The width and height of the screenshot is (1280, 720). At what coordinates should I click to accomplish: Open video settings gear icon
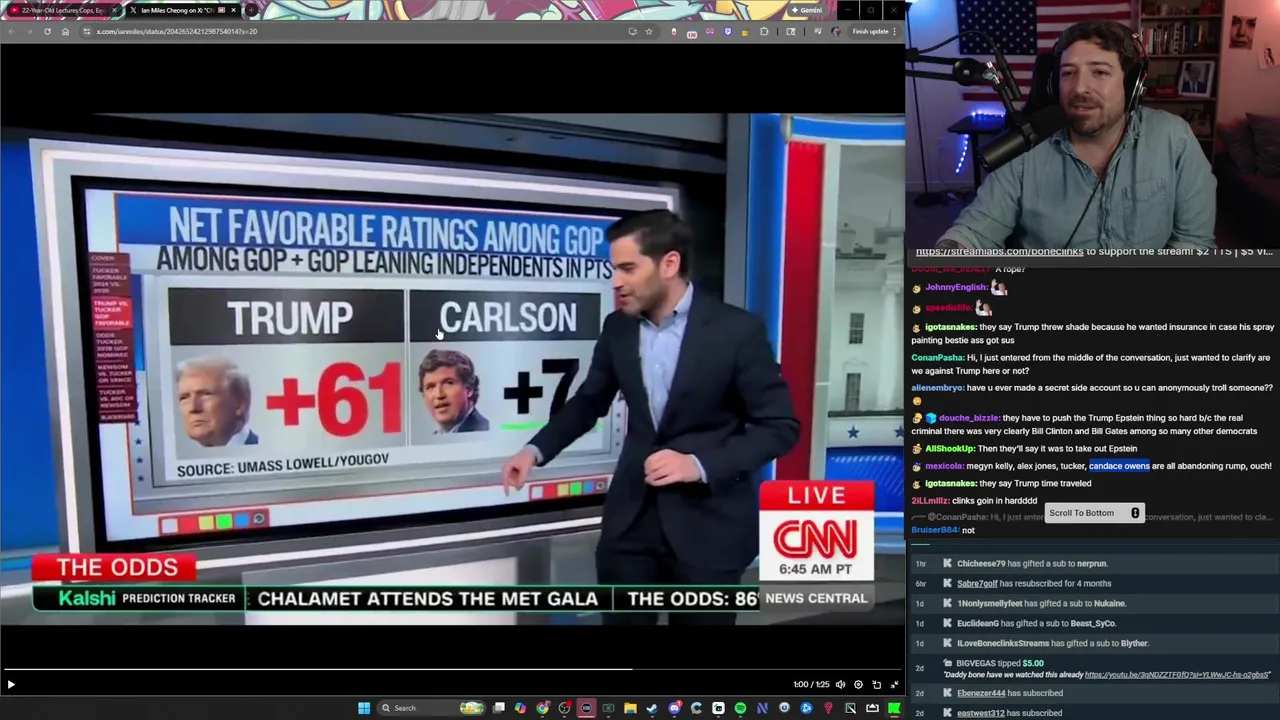pyautogui.click(x=858, y=684)
